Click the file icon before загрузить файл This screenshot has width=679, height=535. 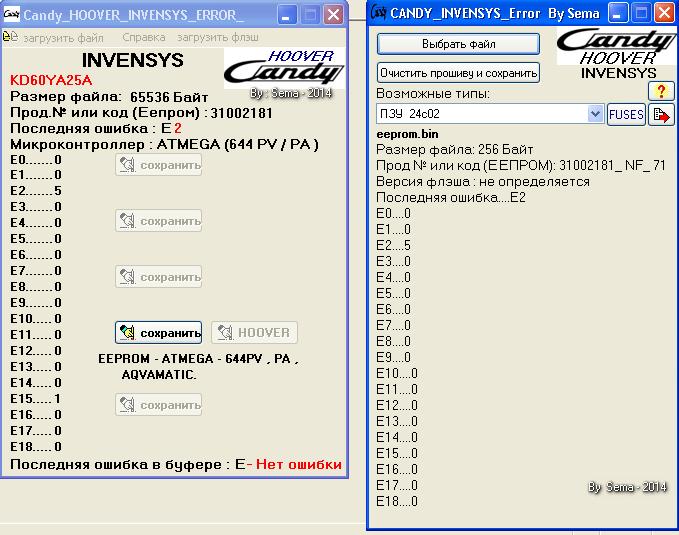tap(10, 36)
